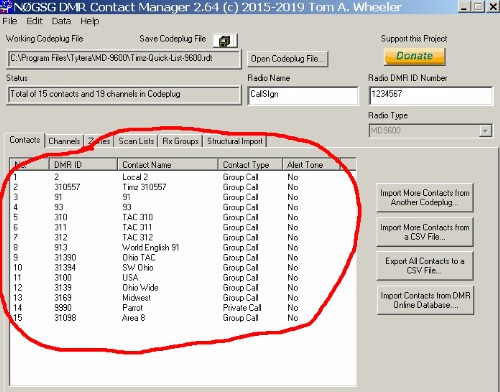Click DMR ID 9990 cell
Image resolution: width=500 pixels, height=392 pixels.
[63, 307]
